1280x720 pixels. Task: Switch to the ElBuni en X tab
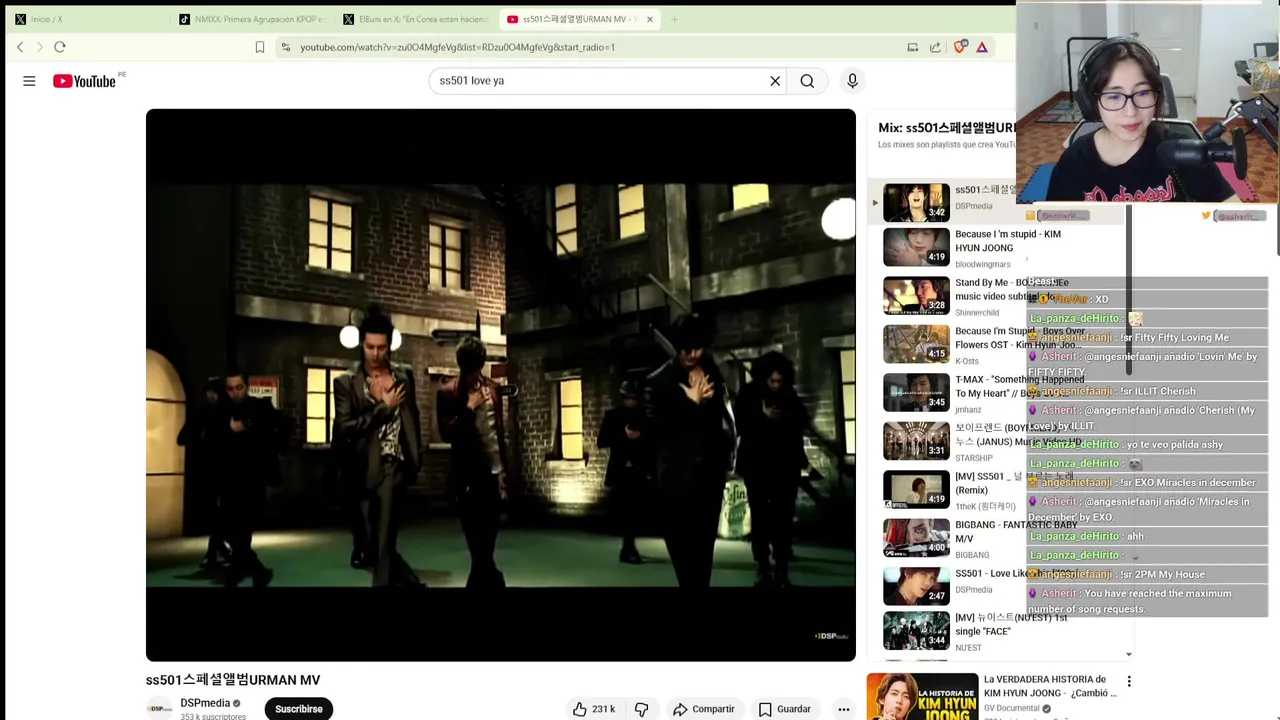tap(415, 19)
